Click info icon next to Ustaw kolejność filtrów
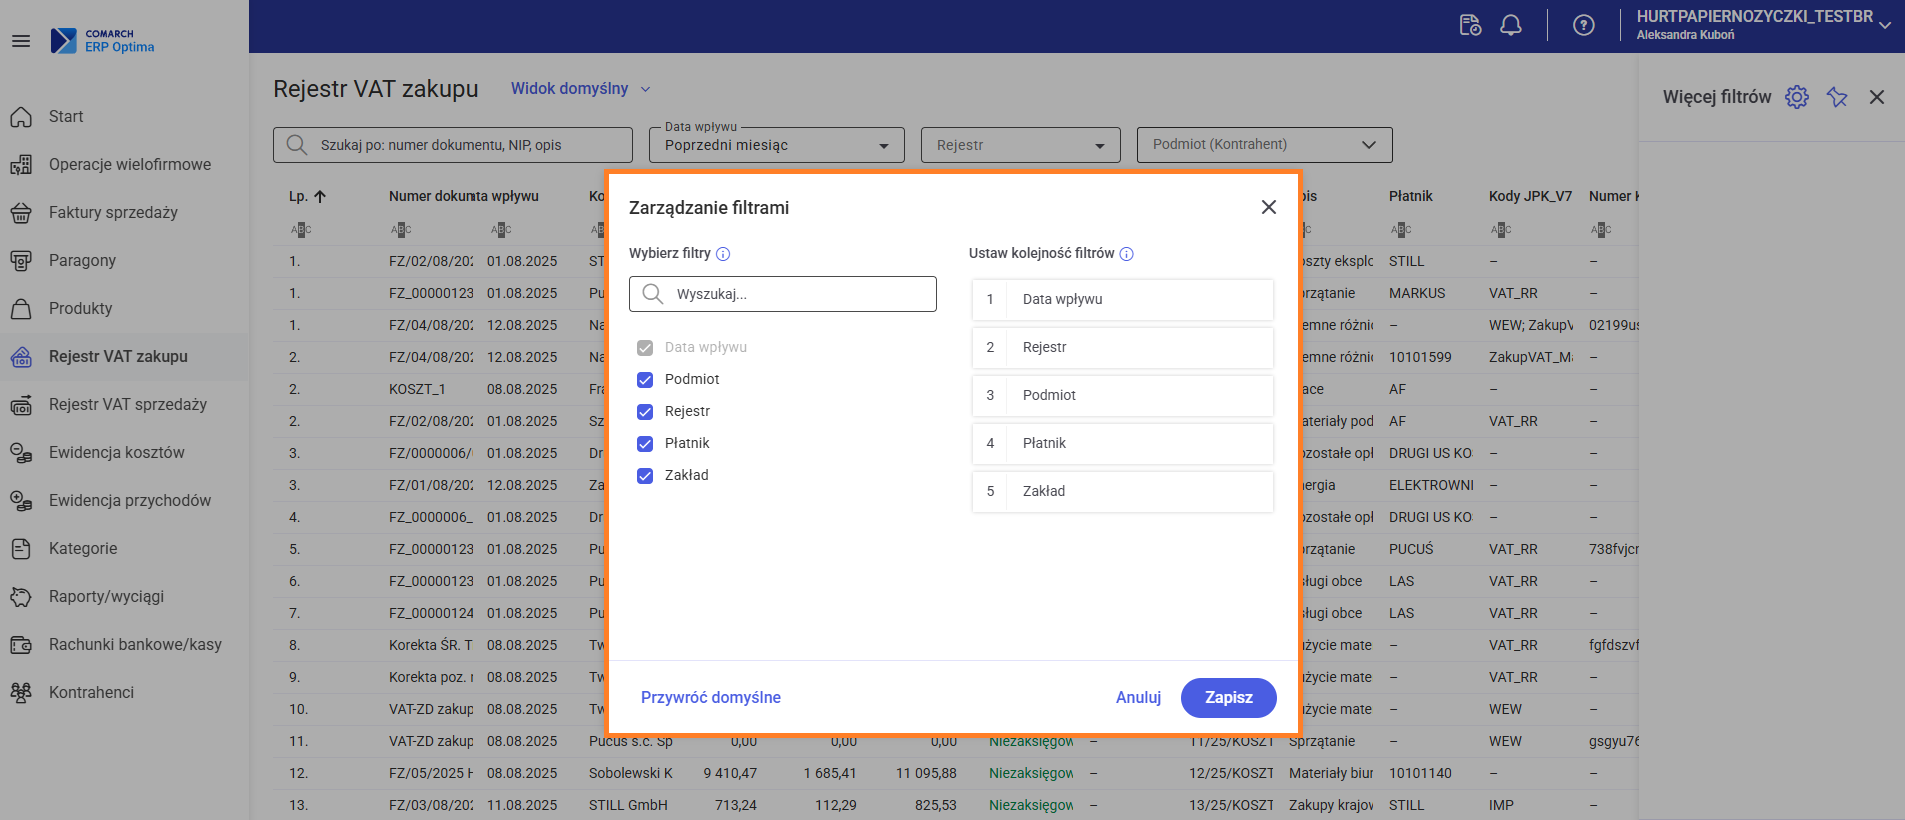The height and width of the screenshot is (820, 1905). pos(1126,254)
